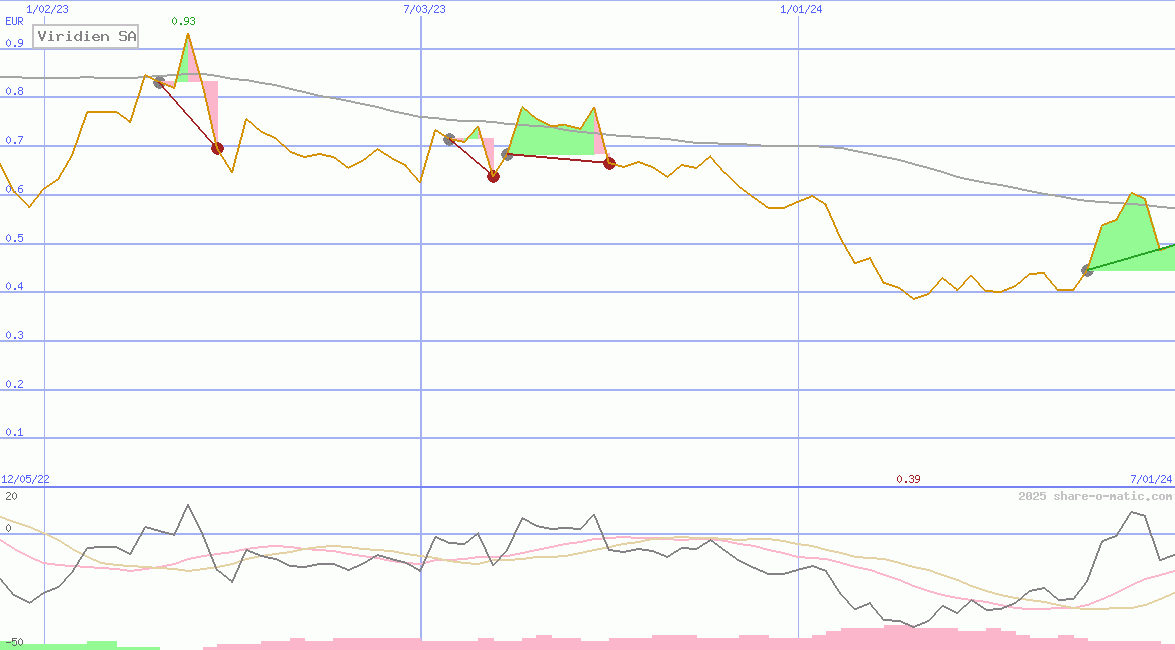Click the lowest red exit marker mid-chart
The image size is (1175, 650).
click(493, 176)
